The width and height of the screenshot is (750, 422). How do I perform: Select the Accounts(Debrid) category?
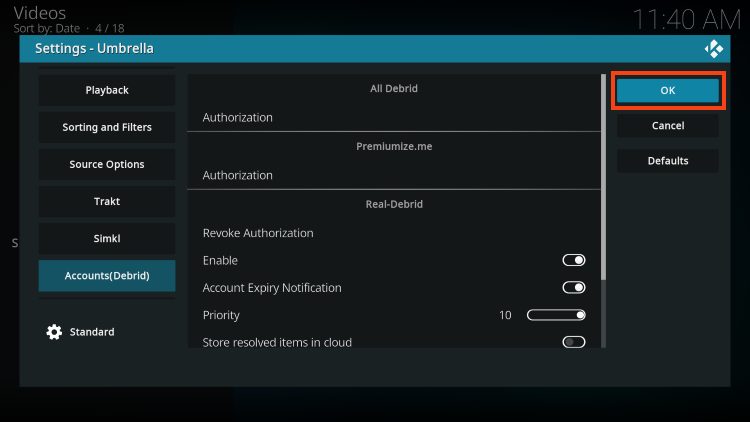pos(107,276)
